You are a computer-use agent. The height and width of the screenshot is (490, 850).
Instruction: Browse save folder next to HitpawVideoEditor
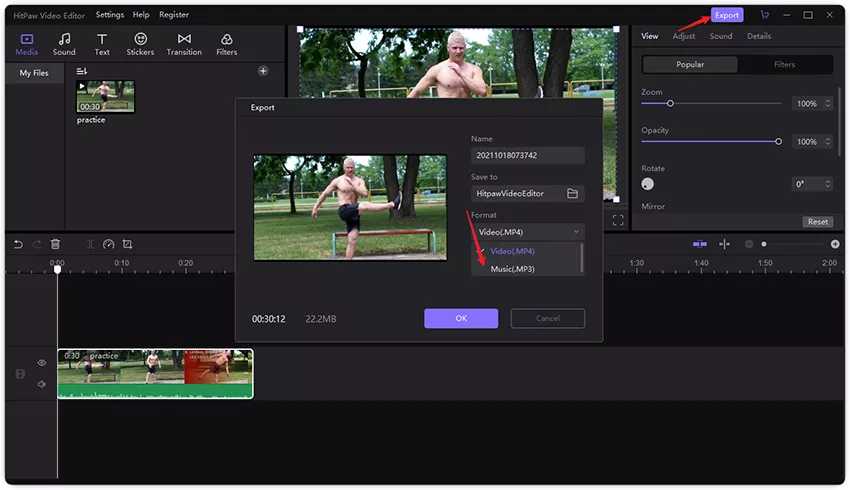point(573,193)
